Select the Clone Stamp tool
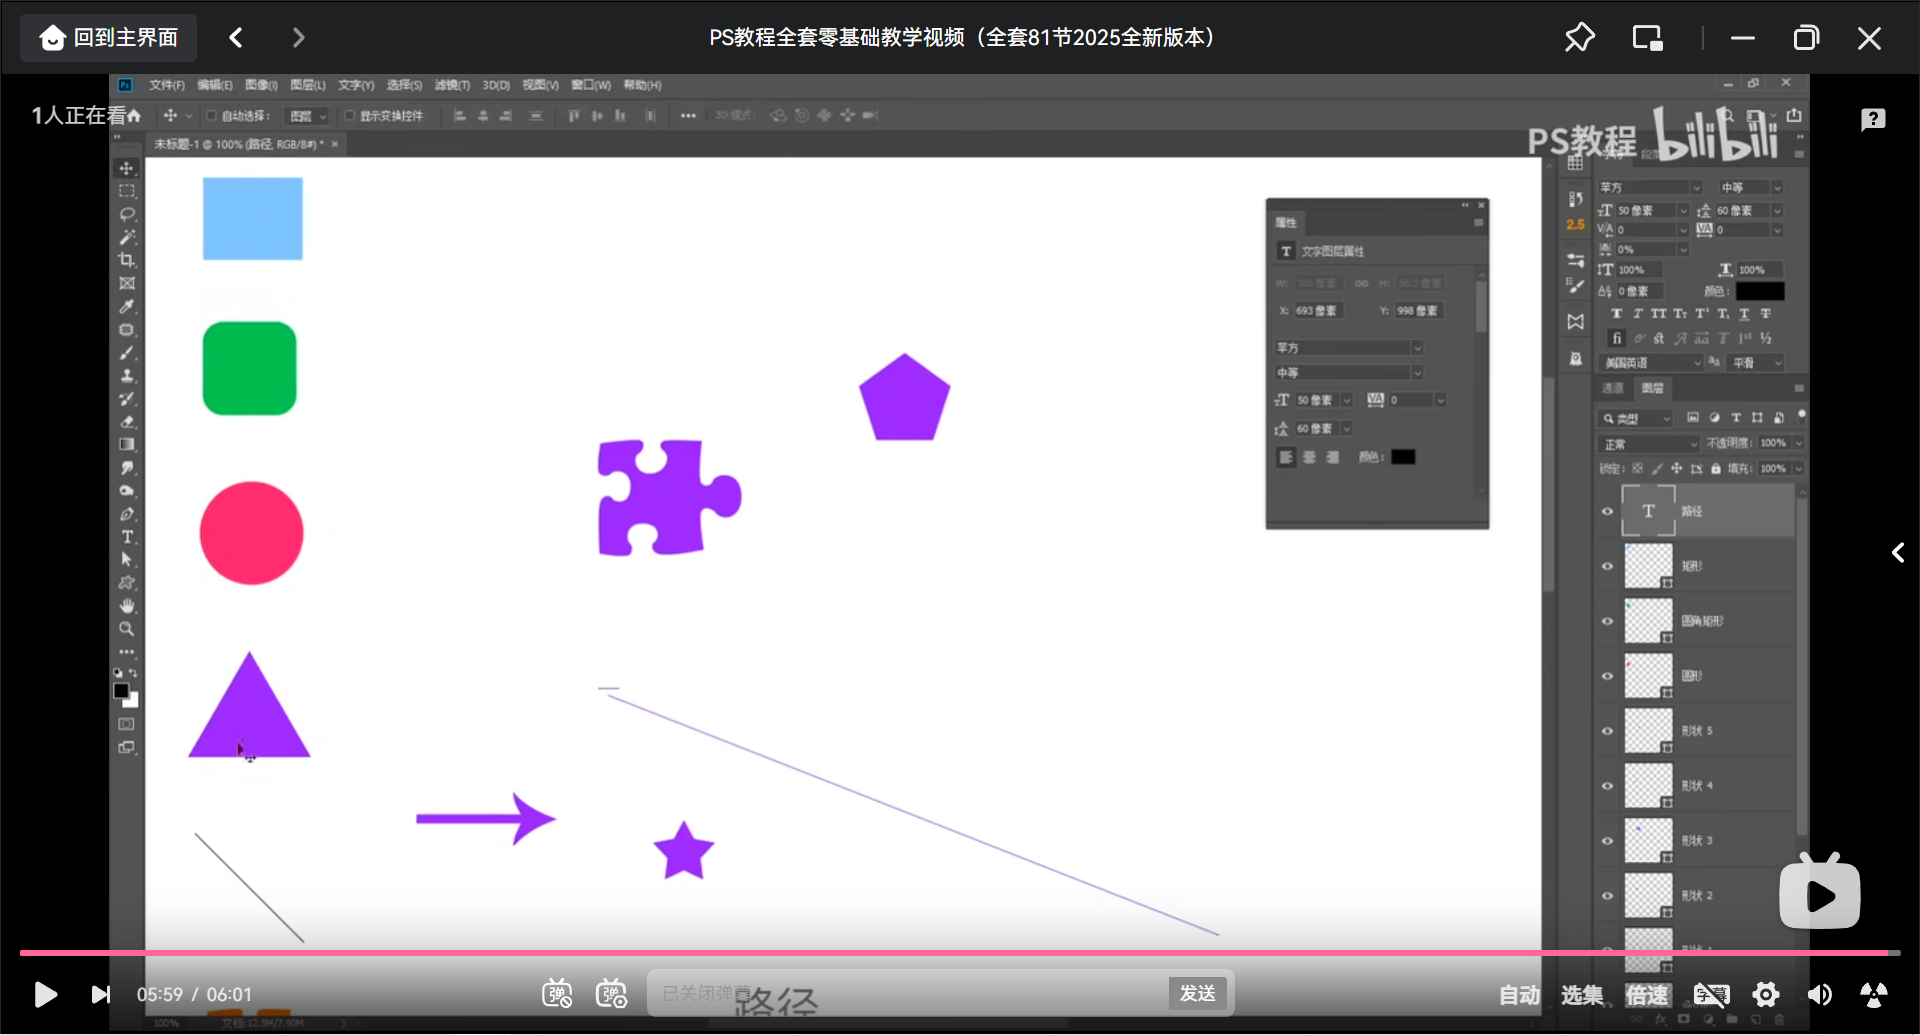The height and width of the screenshot is (1035, 1920). tap(127, 376)
